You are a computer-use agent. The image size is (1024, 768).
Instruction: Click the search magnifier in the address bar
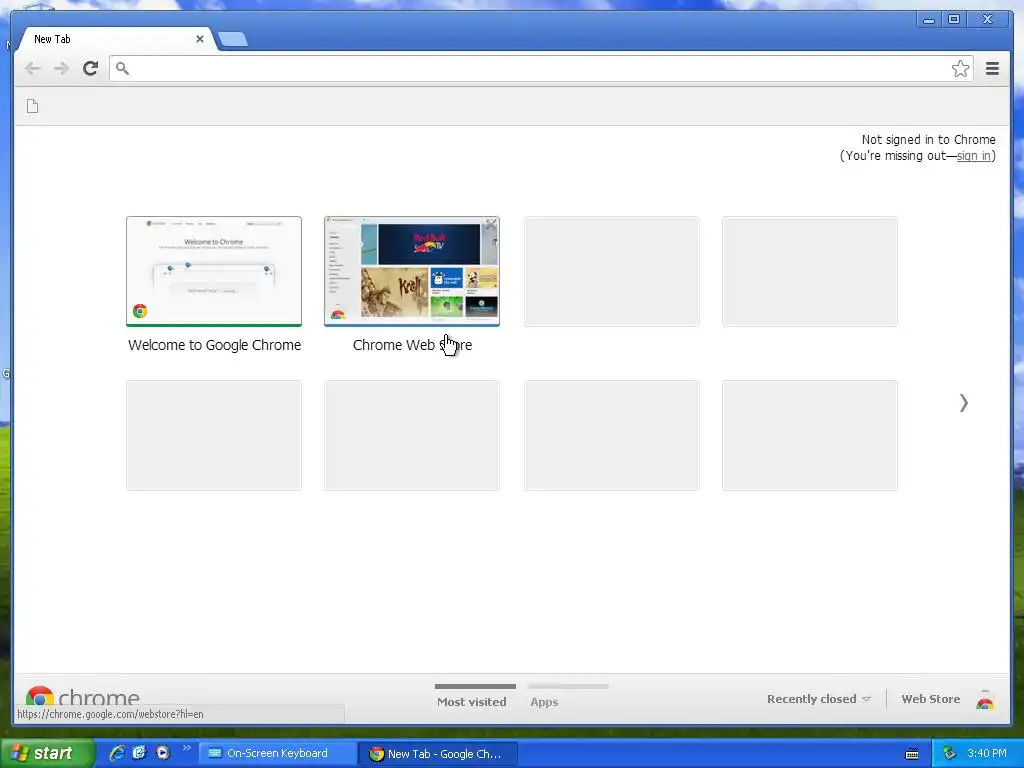122,68
